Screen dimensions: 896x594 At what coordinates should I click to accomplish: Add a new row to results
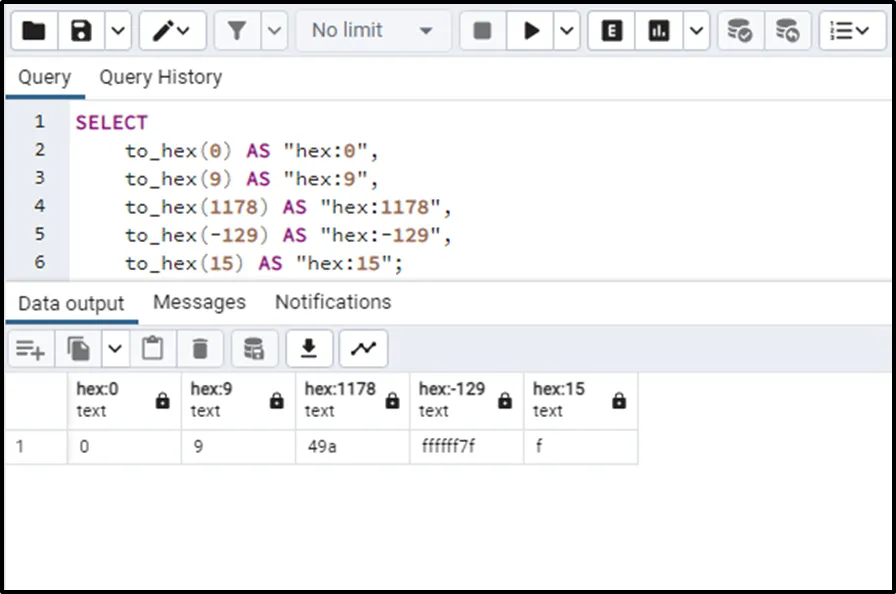(30, 348)
